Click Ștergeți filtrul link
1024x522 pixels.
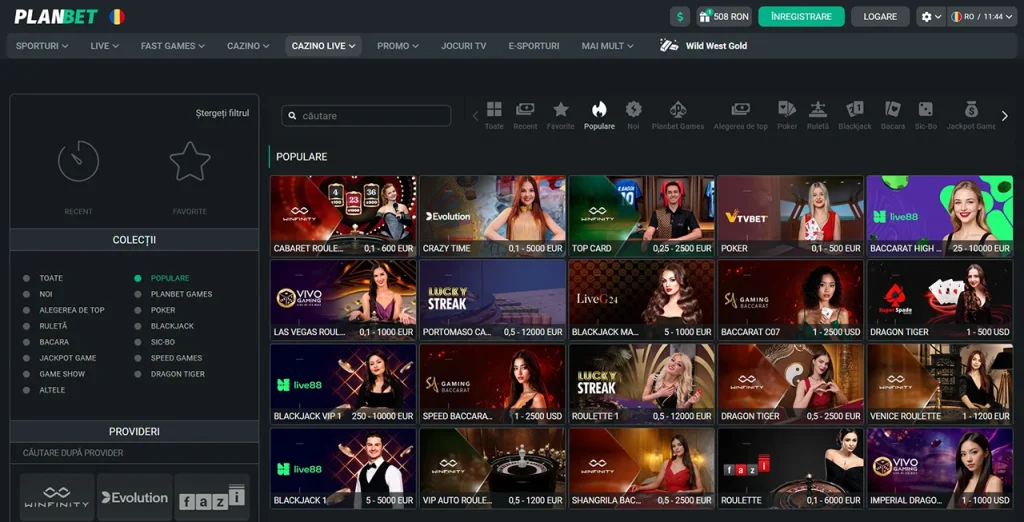click(222, 113)
